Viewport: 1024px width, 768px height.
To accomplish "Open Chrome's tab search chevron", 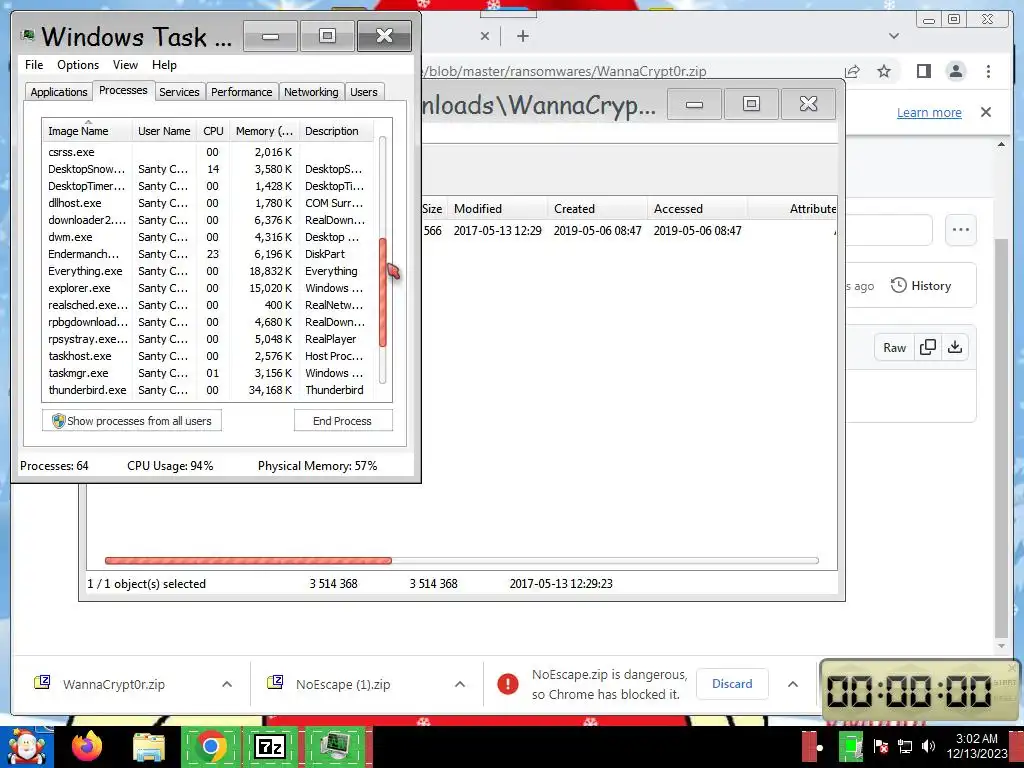I will (894, 36).
